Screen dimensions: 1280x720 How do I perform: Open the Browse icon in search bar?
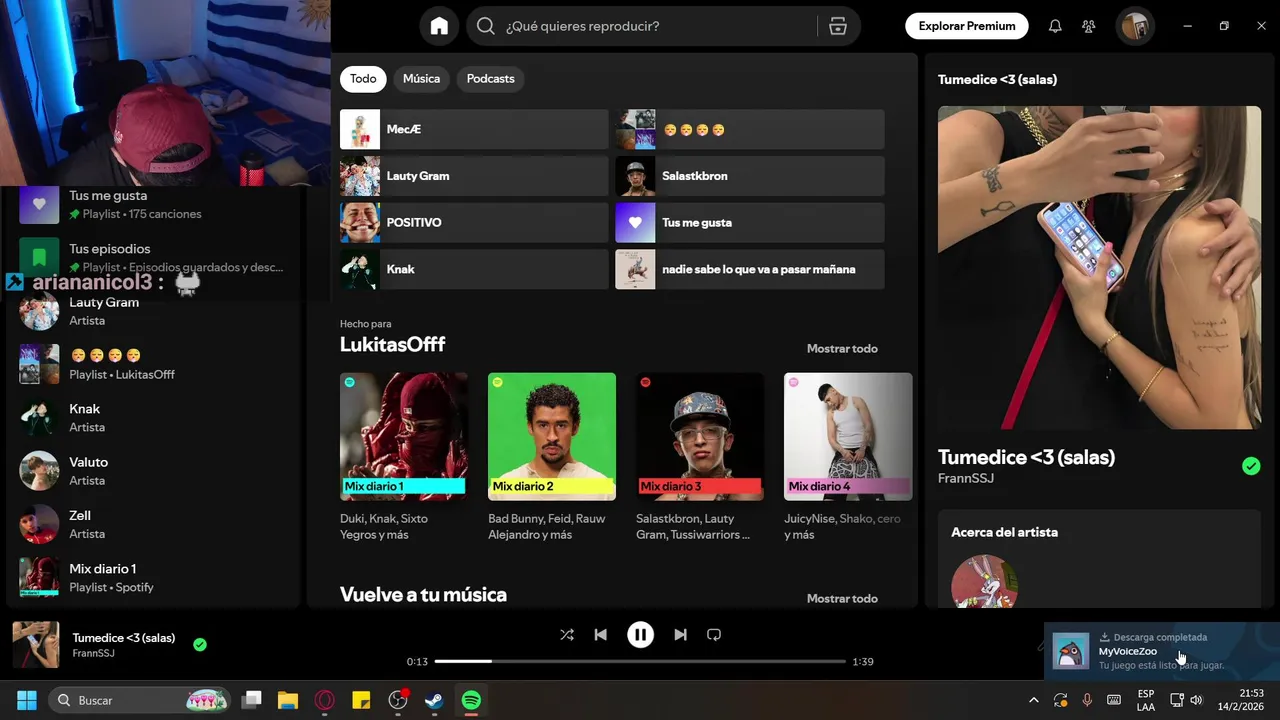pyautogui.click(x=838, y=26)
